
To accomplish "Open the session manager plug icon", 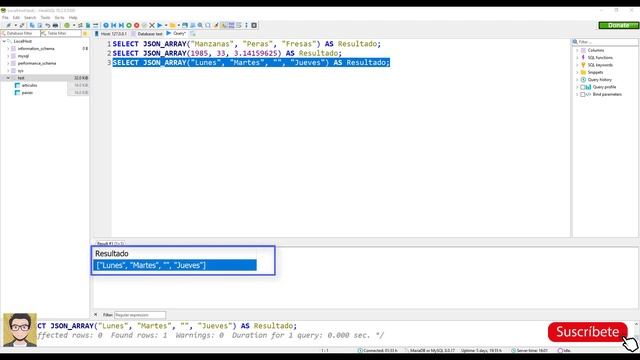I will (8, 25).
